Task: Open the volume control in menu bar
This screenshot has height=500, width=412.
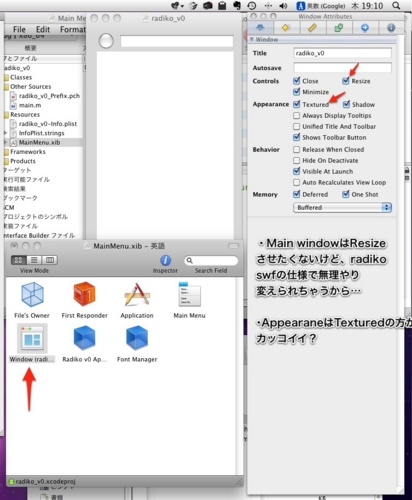Action: (x=283, y=6)
